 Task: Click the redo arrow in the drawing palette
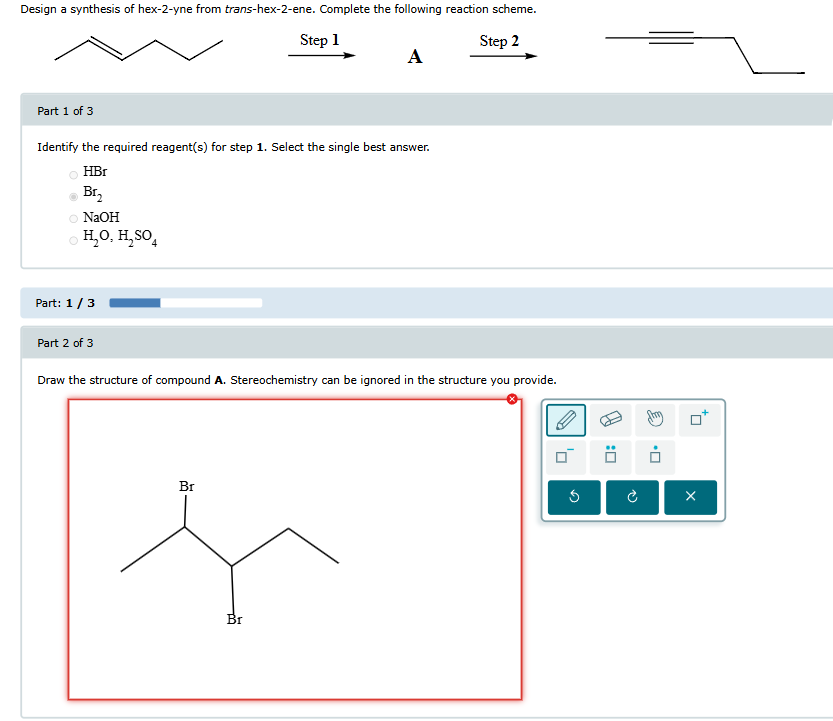[633, 497]
